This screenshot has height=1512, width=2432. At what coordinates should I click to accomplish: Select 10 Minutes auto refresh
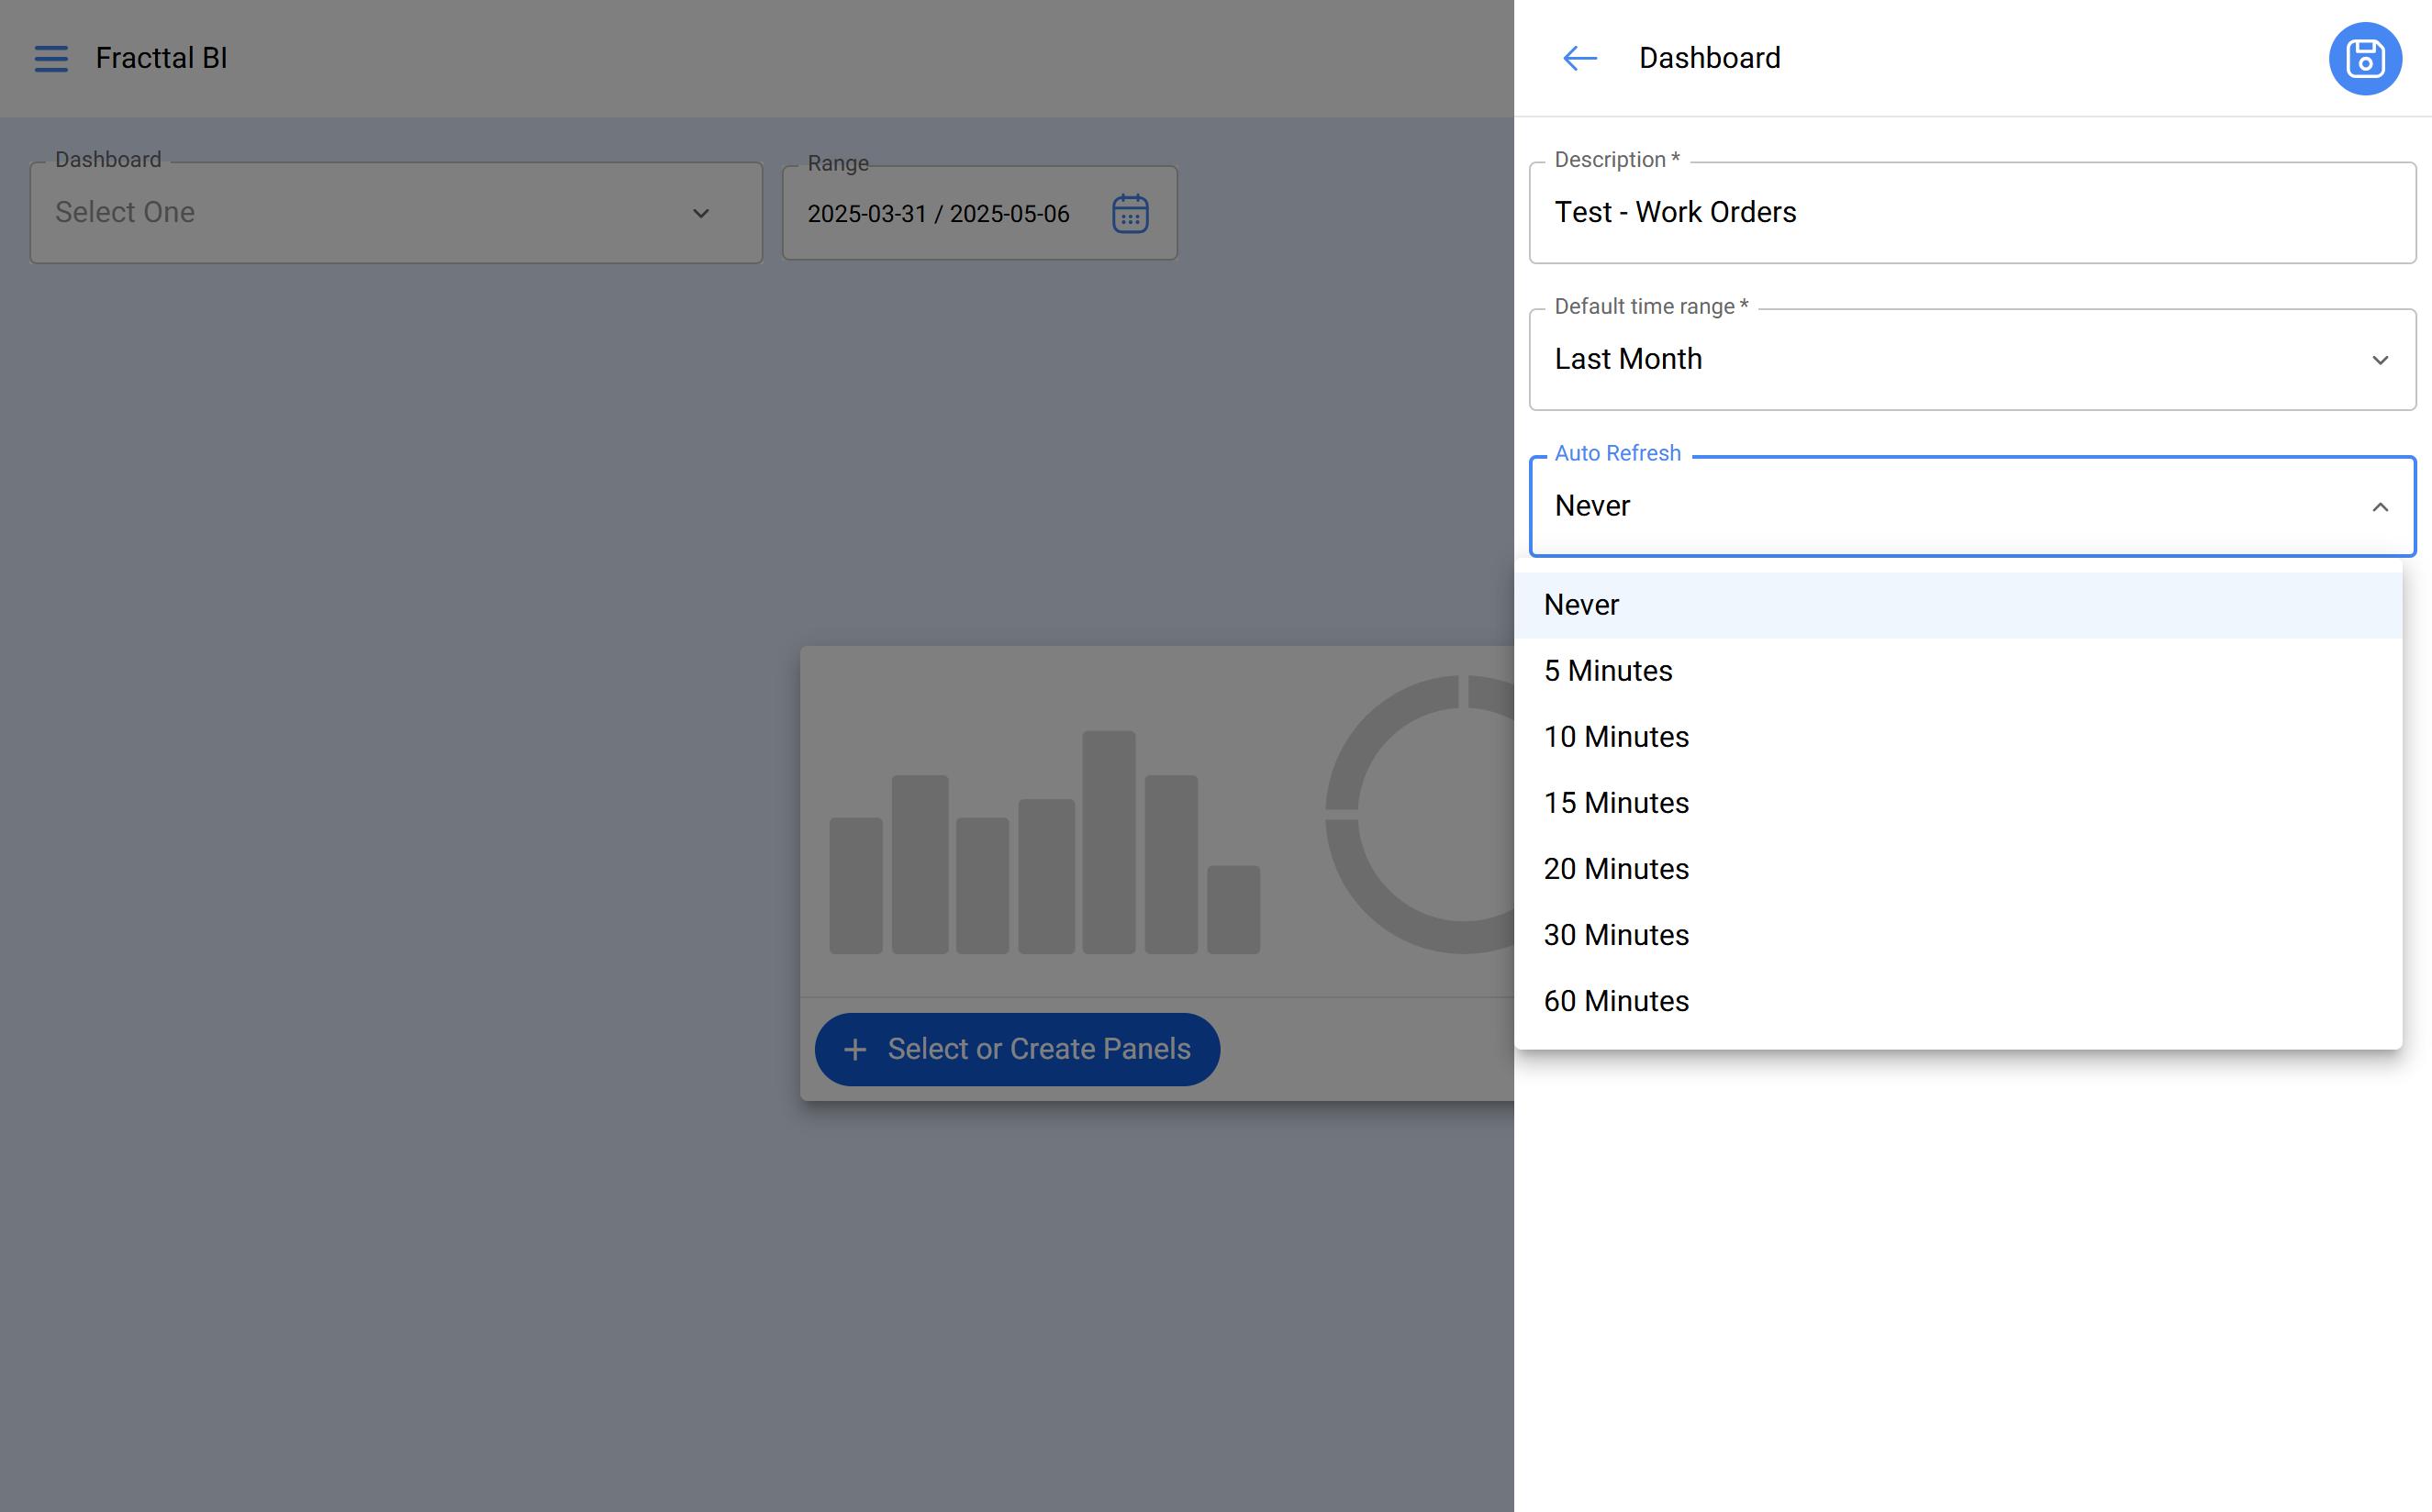pos(1958,737)
